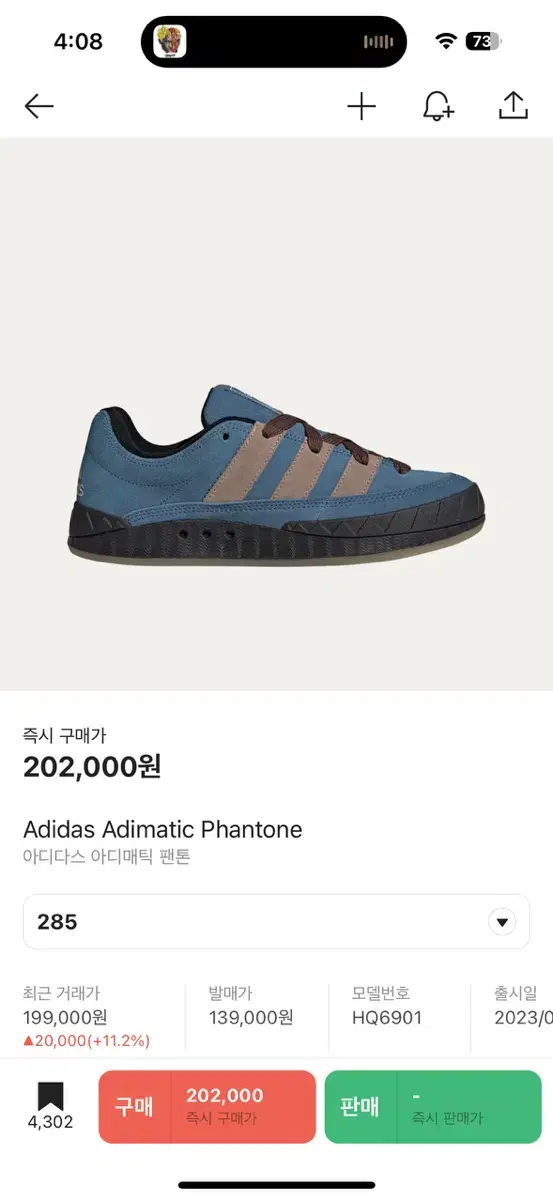Tap the red 구매 buy button
This screenshot has height=1200, width=553.
point(207,1107)
